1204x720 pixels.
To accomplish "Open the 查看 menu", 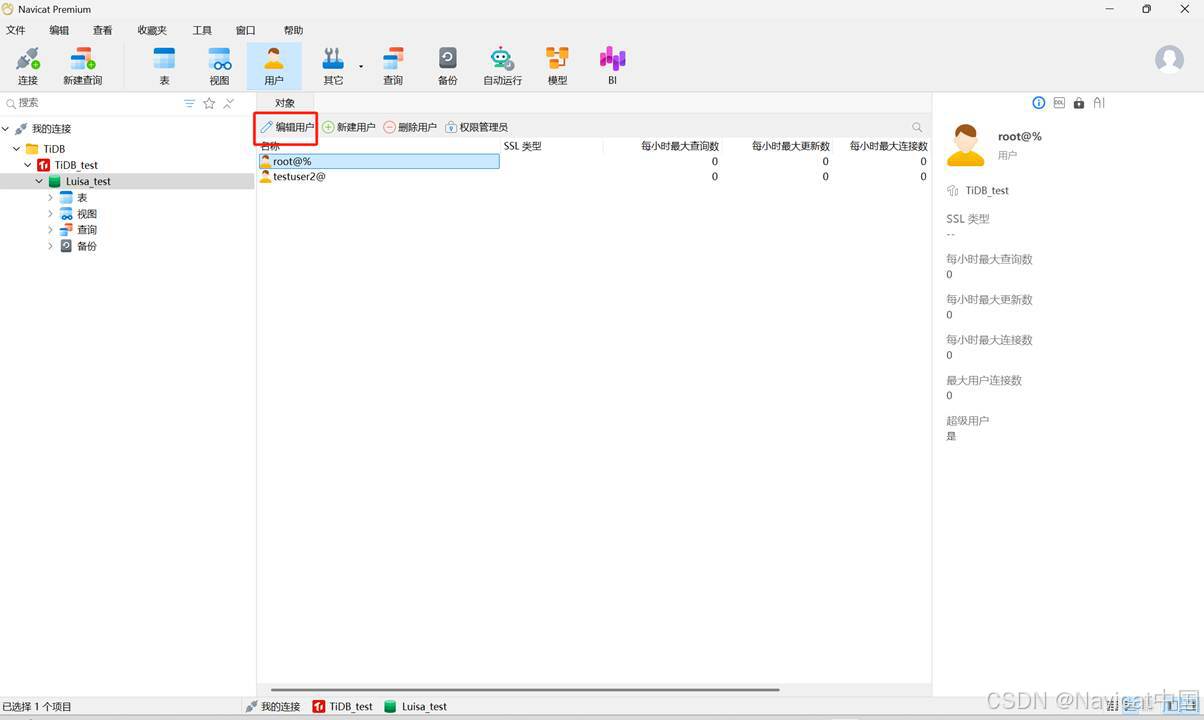I will point(102,30).
